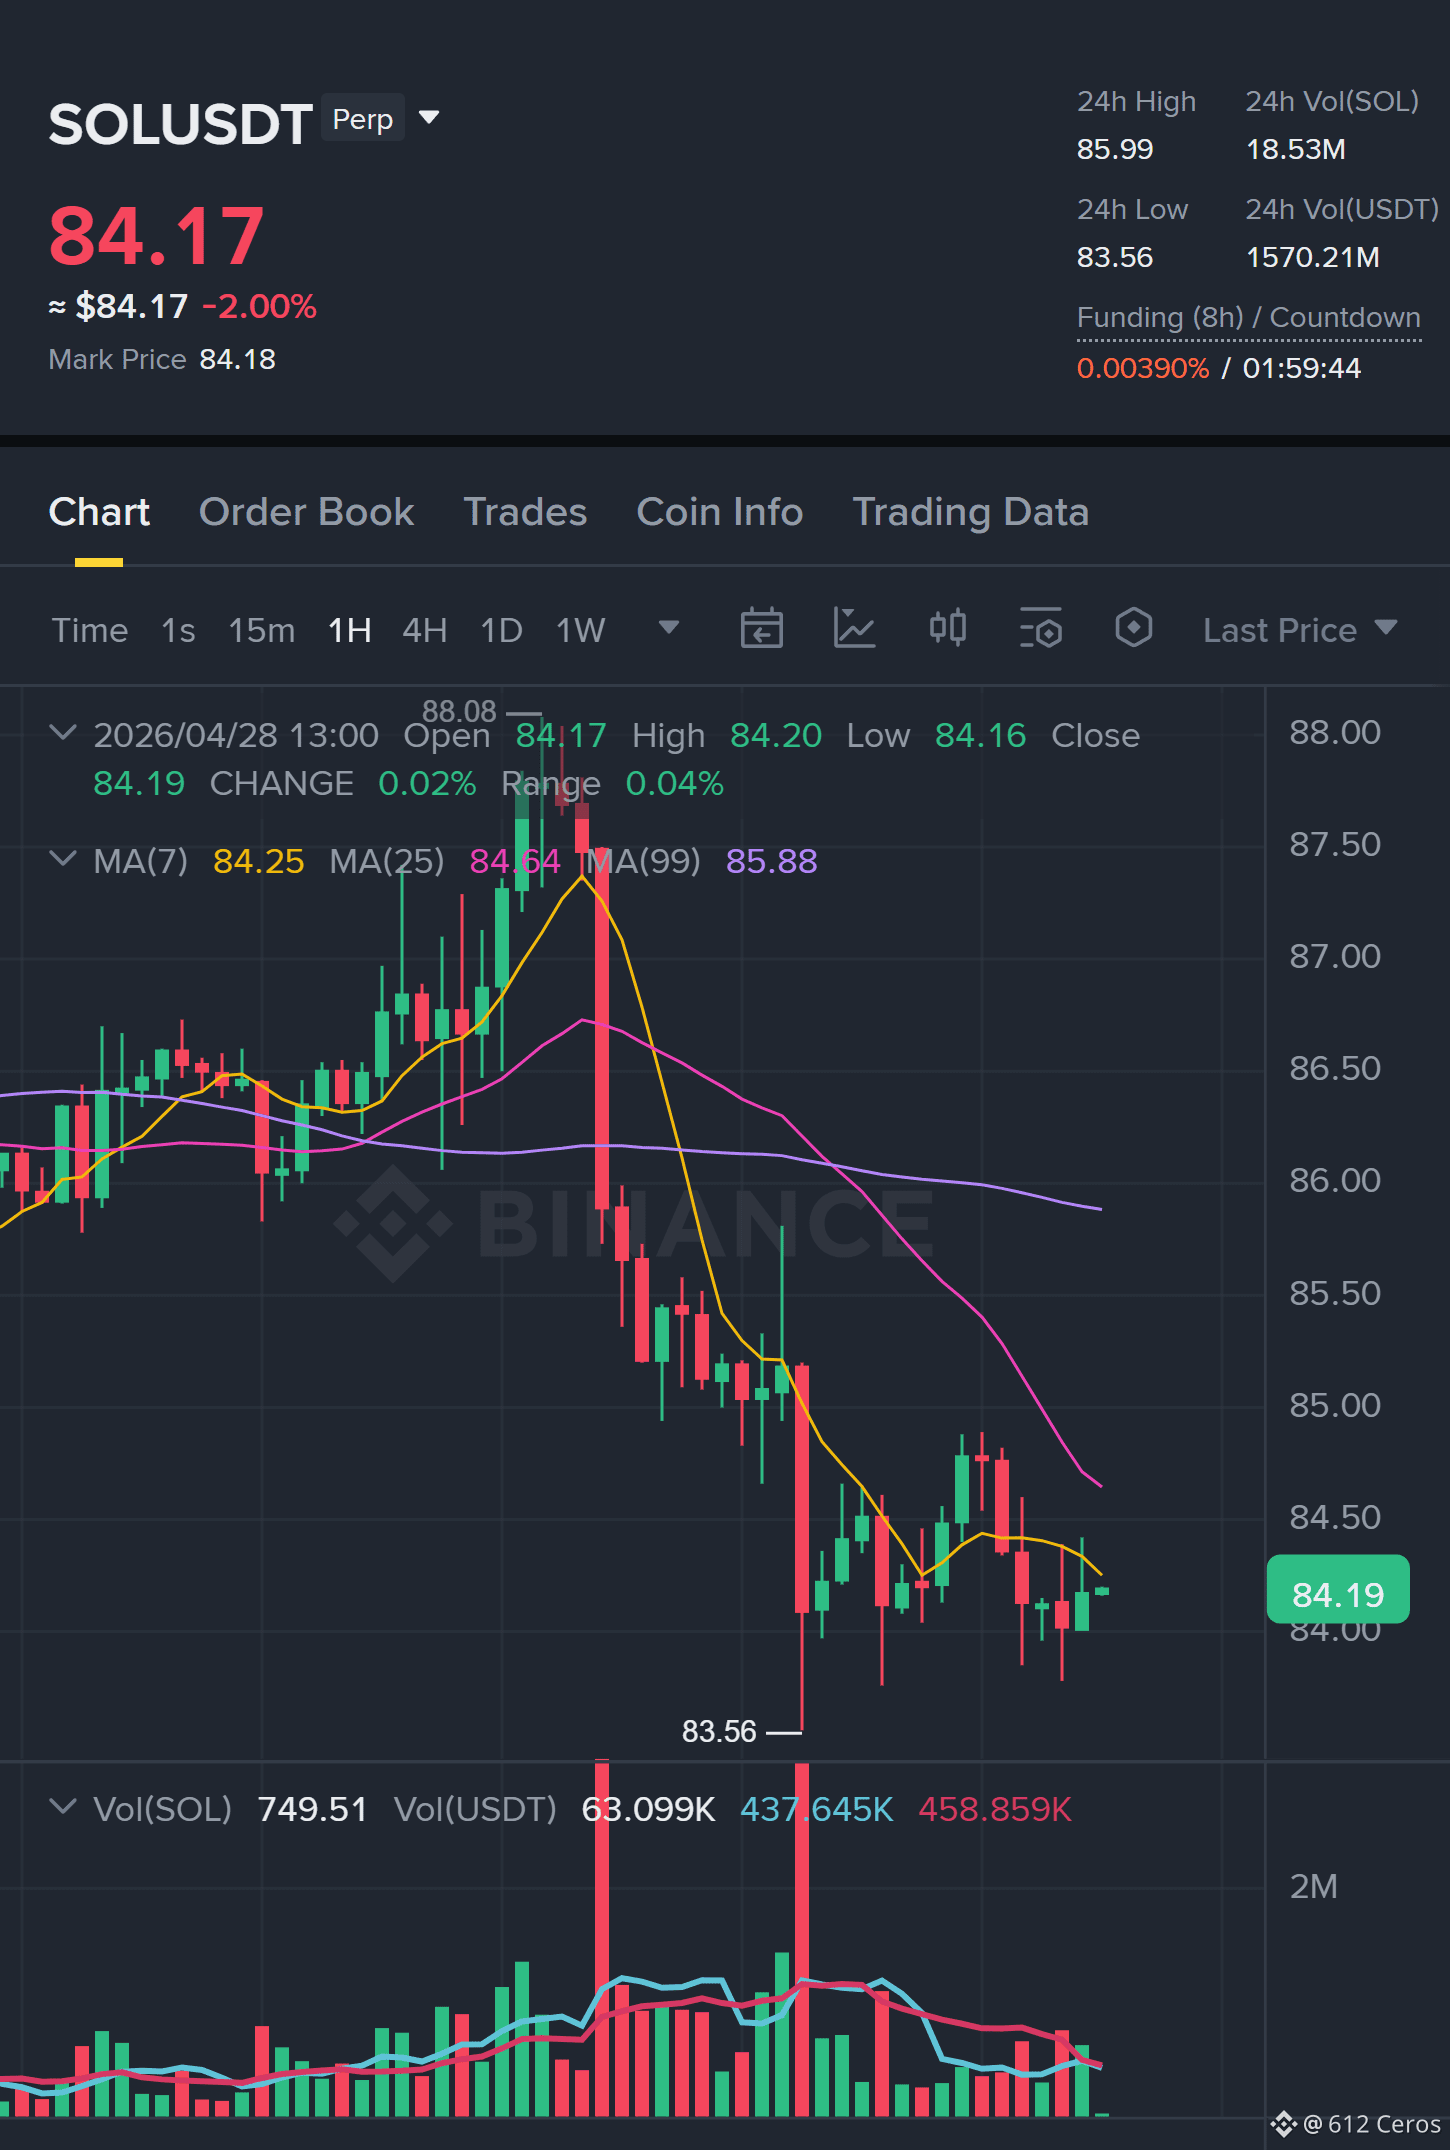Screen dimensions: 1450x2150
Task: Collapse the MA indicator row chevron
Action: pos(63,859)
